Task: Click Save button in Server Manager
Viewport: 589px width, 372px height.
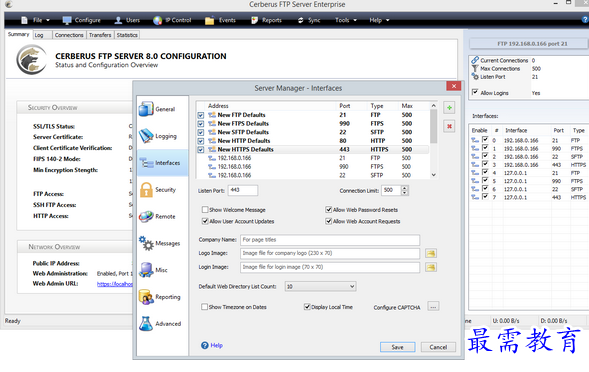Action: 397,347
